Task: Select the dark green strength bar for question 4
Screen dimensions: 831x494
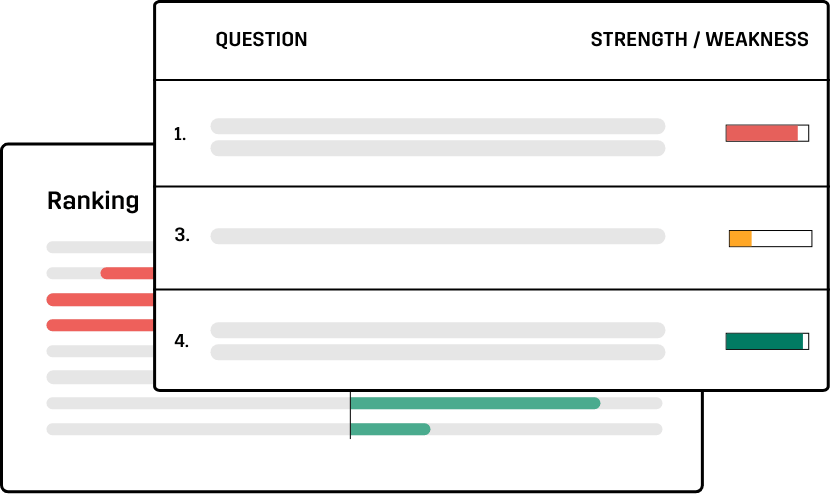Action: [767, 341]
